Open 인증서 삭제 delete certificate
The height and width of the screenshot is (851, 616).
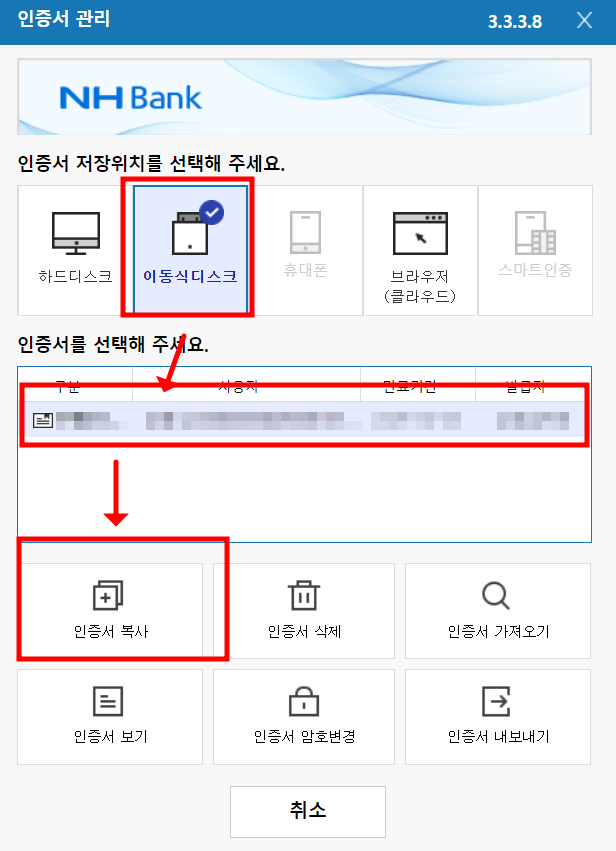[x=304, y=611]
